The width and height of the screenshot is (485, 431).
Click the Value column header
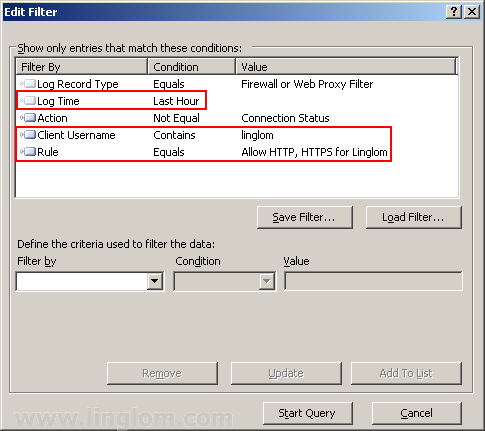346,67
